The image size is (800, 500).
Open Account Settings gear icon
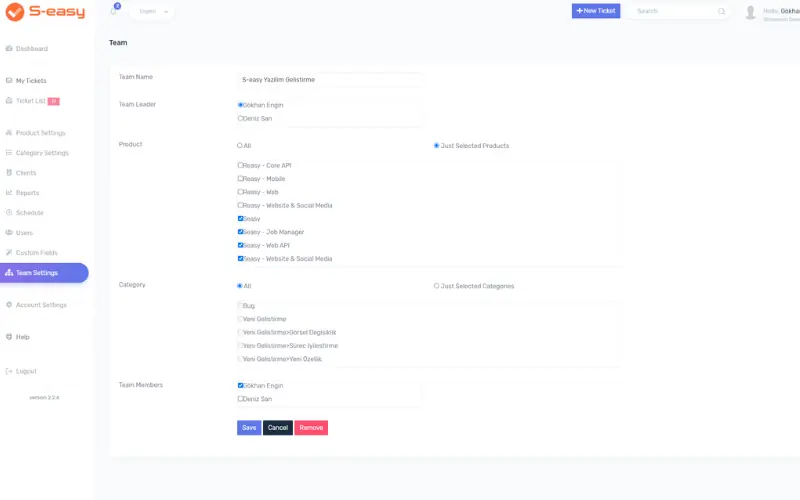coord(9,305)
